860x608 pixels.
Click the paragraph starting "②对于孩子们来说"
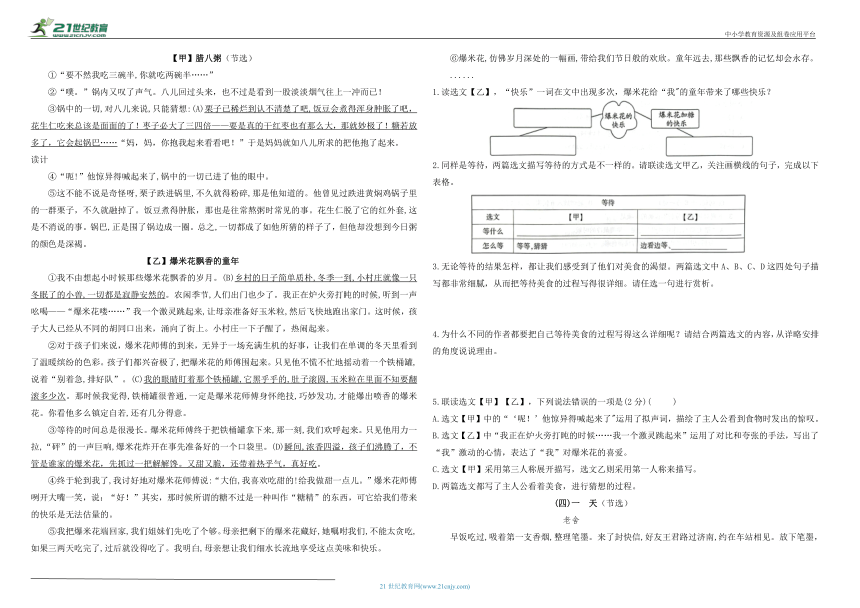click(224, 379)
